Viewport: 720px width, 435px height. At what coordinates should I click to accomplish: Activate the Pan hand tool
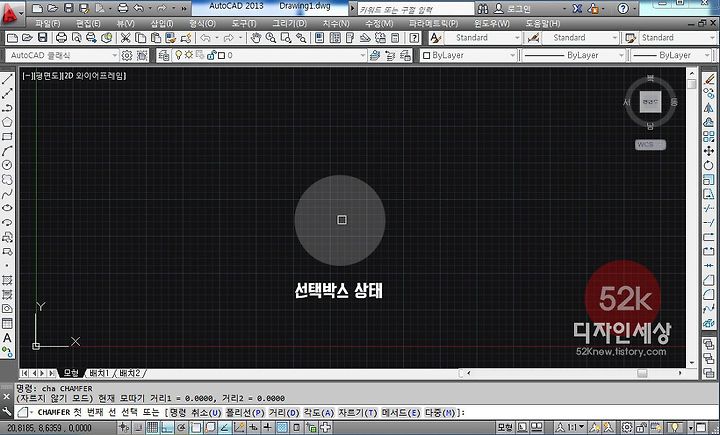256,38
